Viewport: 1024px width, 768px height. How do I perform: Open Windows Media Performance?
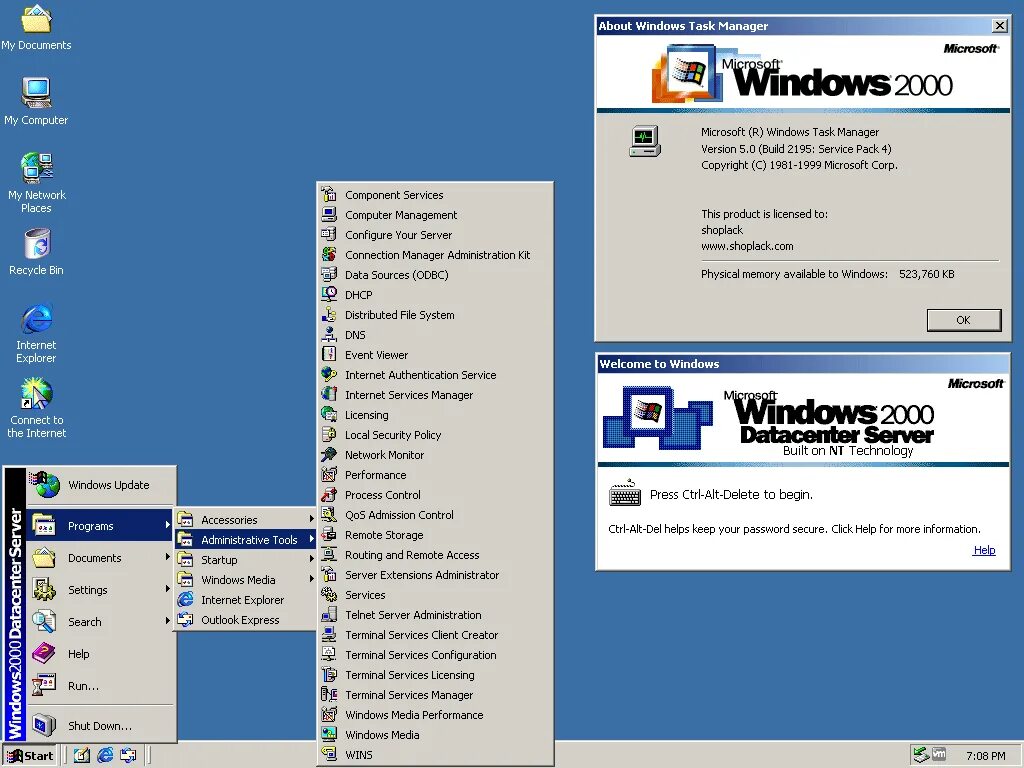pos(435,714)
